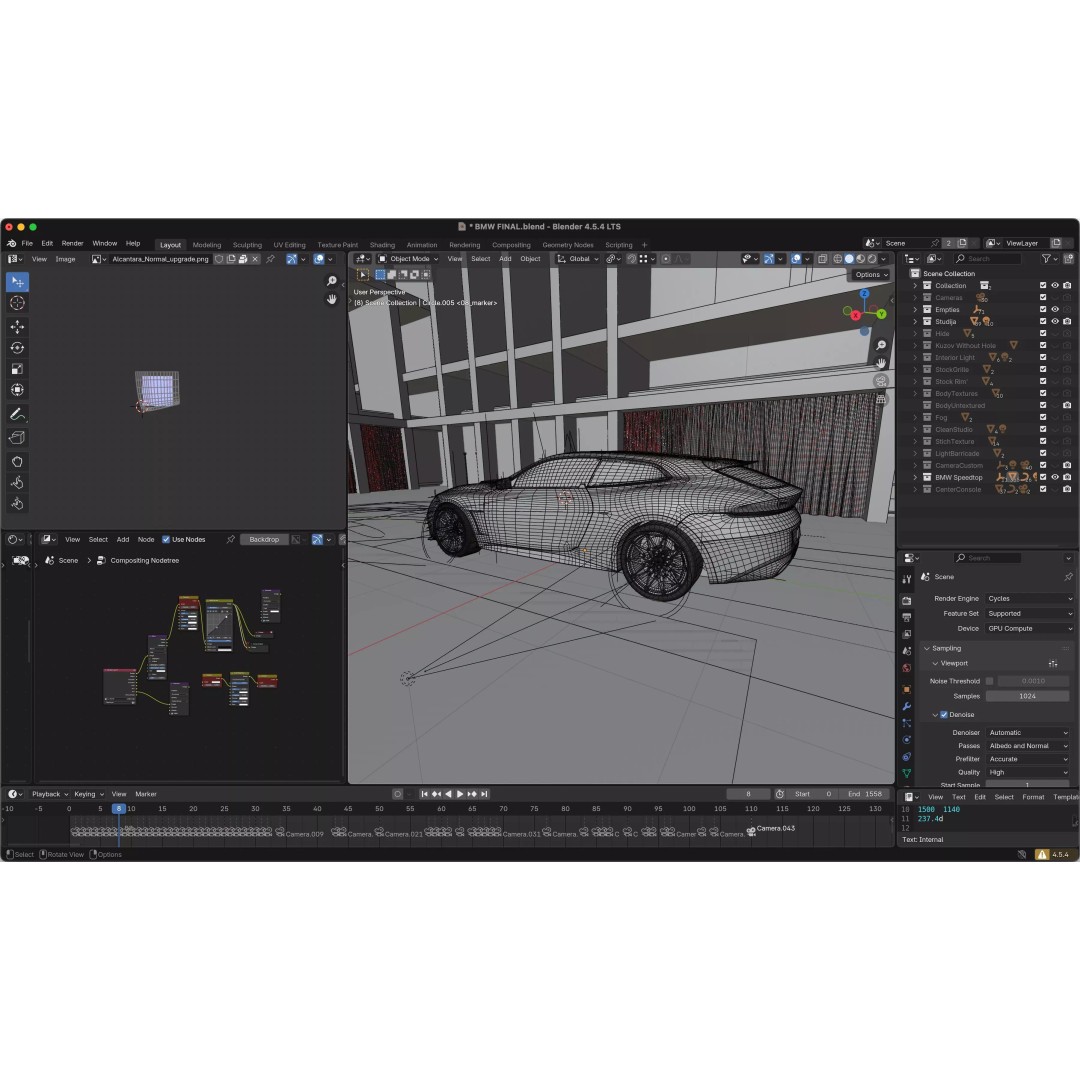The image size is (1080, 1080).
Task: Hide Studija collection in viewport
Action: [1055, 322]
